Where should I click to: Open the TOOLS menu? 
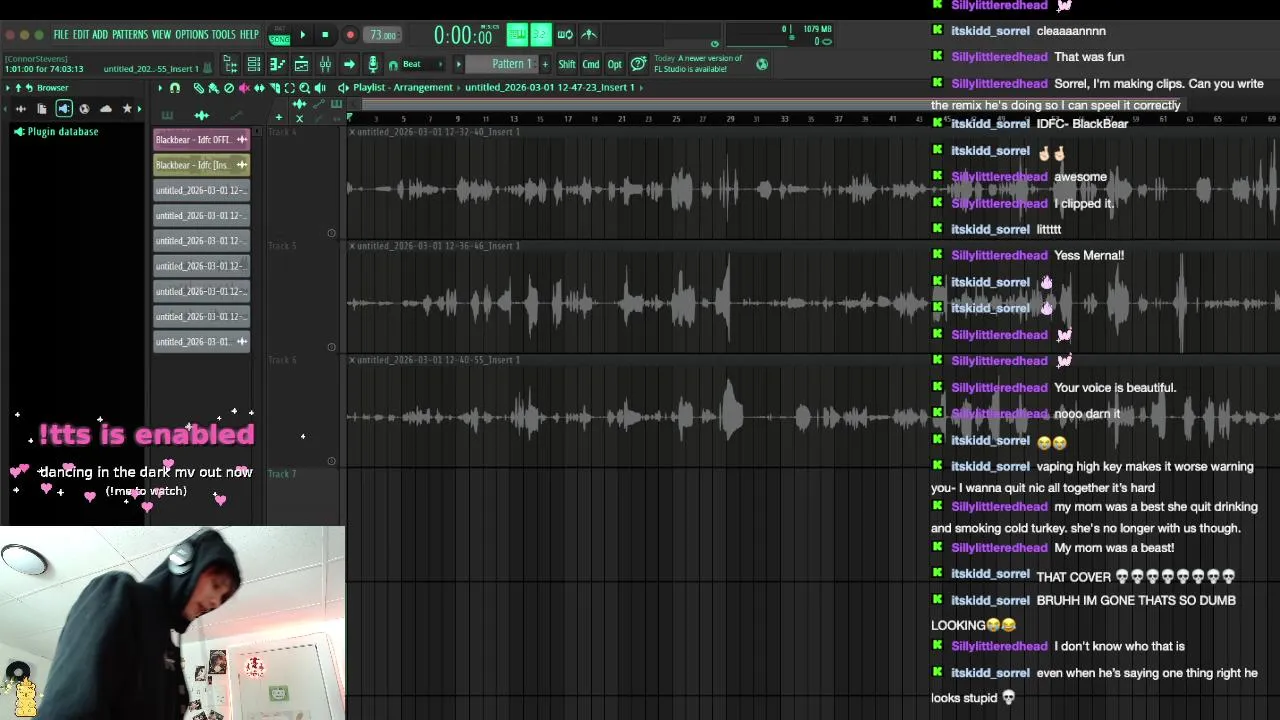[224, 35]
